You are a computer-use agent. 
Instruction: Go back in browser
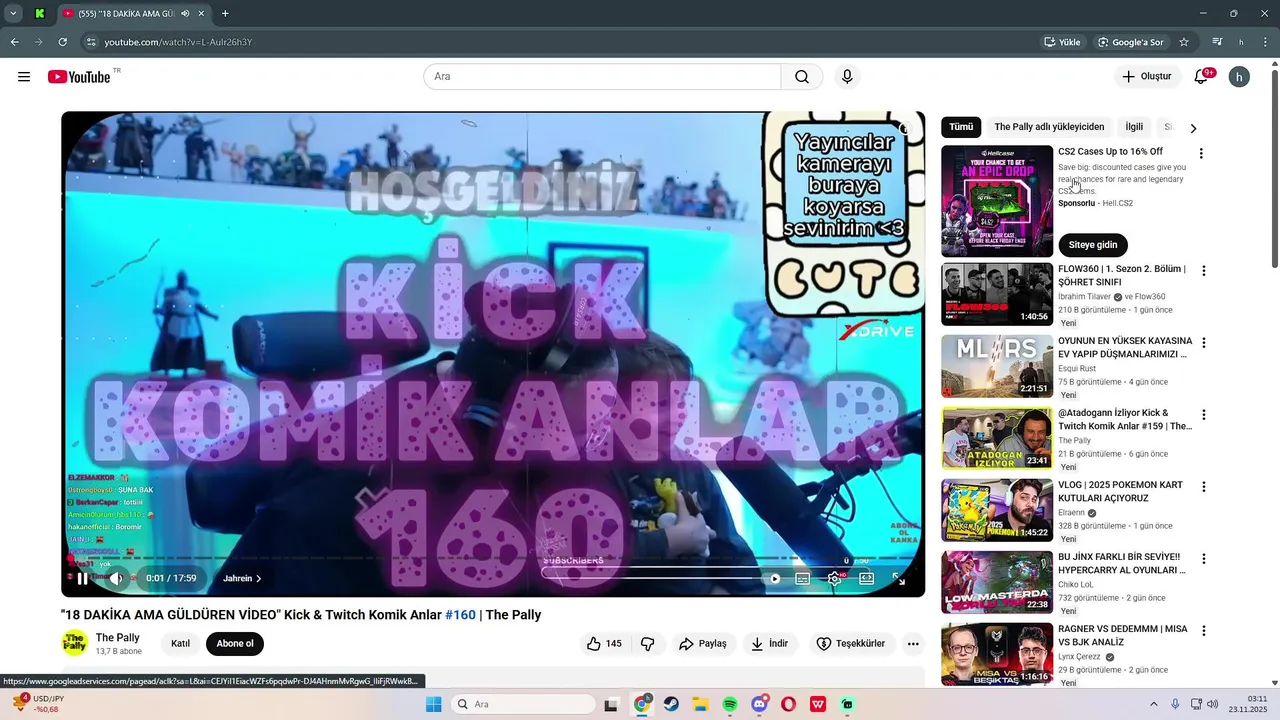click(x=14, y=42)
